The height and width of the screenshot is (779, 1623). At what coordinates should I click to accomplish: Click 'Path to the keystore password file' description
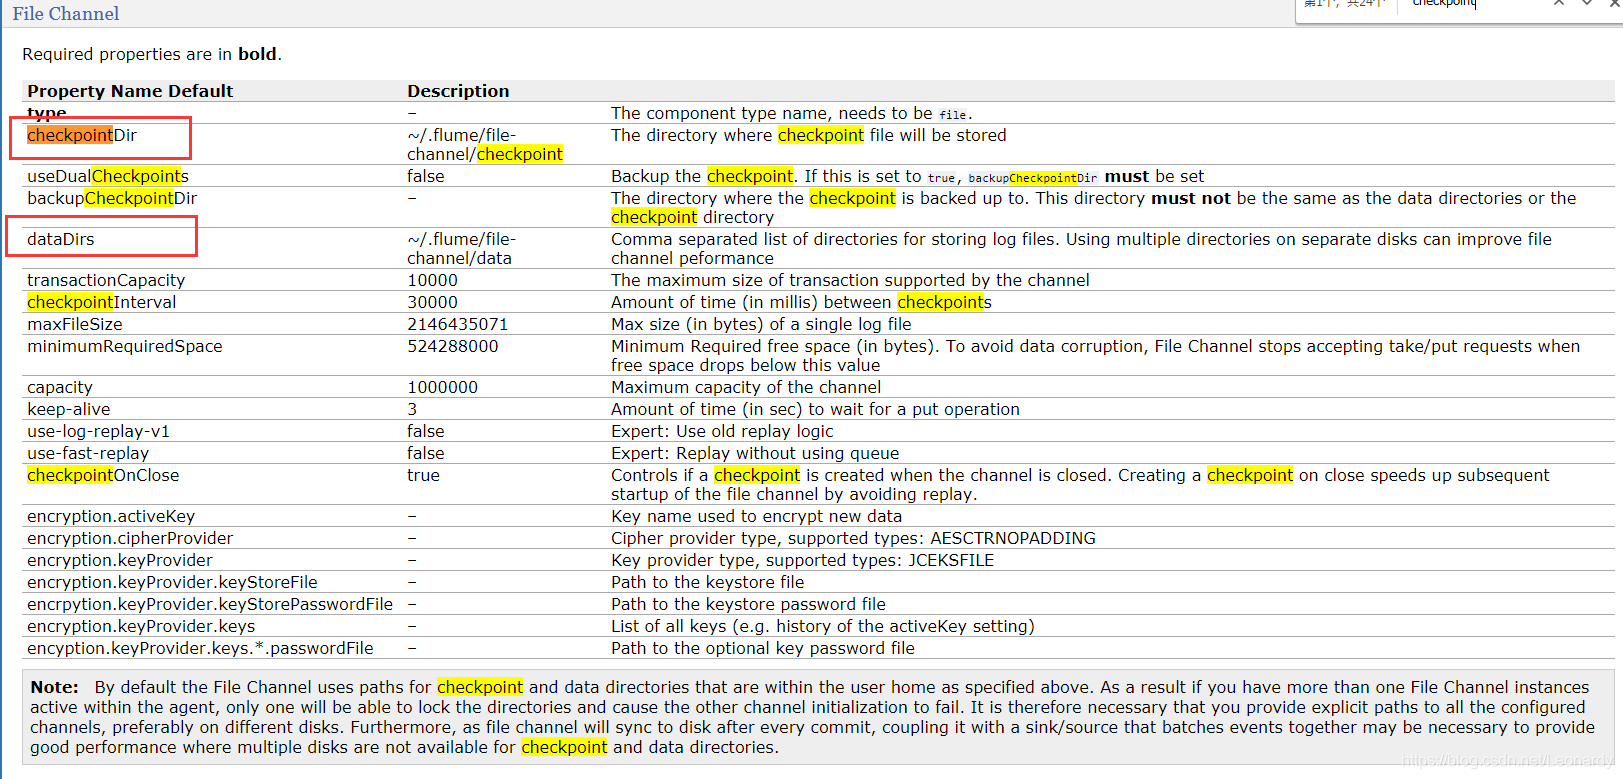(x=748, y=604)
